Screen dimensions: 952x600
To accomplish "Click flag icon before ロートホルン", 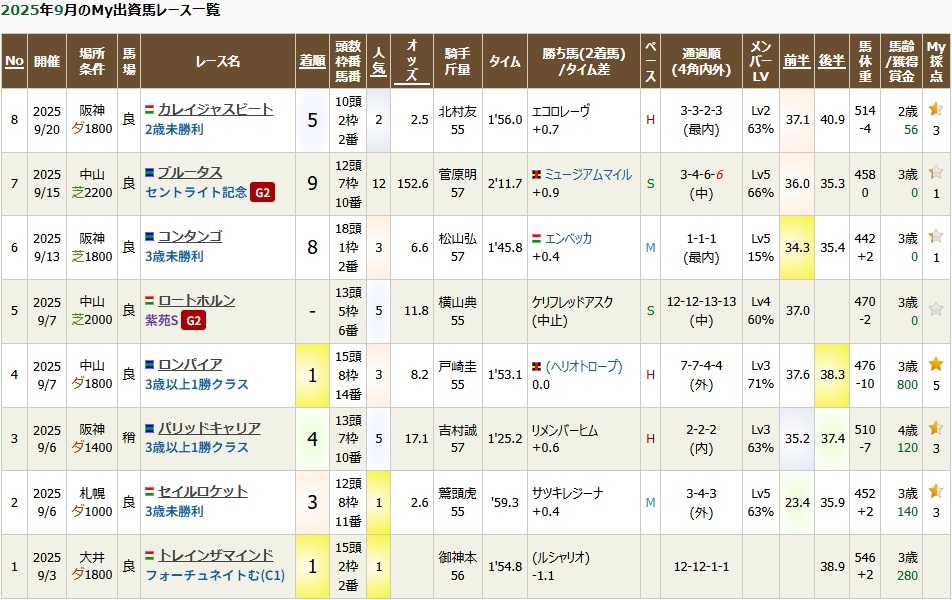I will [149, 301].
